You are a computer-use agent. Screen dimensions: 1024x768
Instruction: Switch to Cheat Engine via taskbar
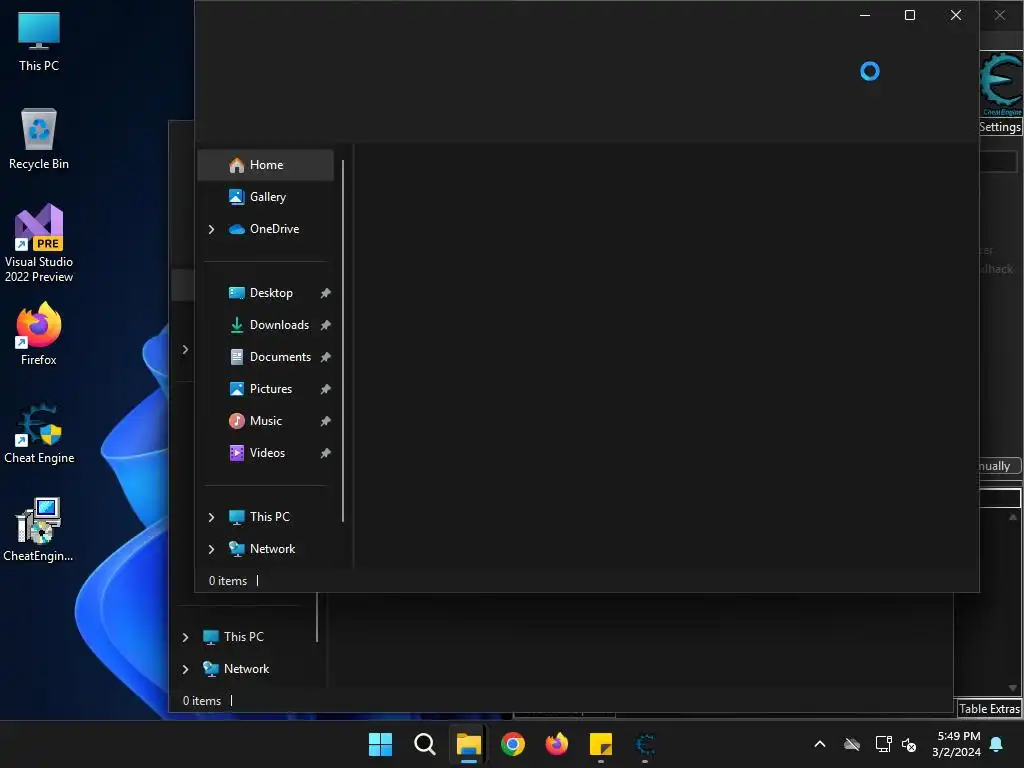coord(645,744)
